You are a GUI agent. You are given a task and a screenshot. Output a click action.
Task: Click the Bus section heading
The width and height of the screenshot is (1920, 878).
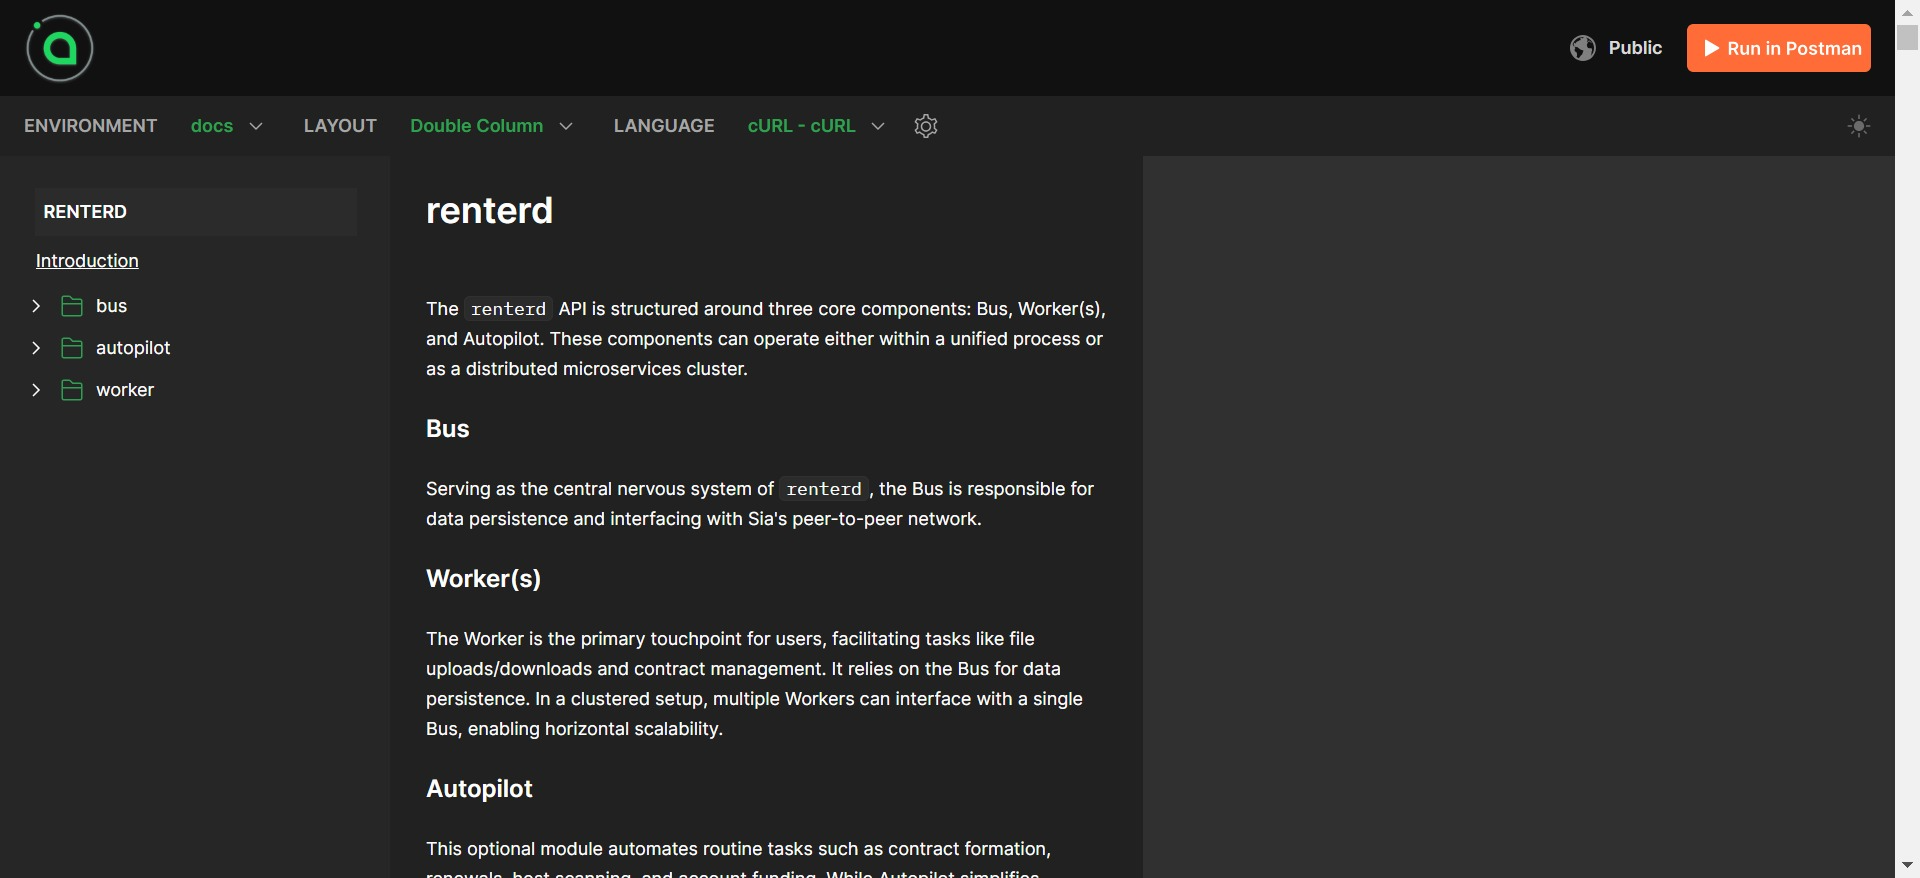(x=447, y=429)
